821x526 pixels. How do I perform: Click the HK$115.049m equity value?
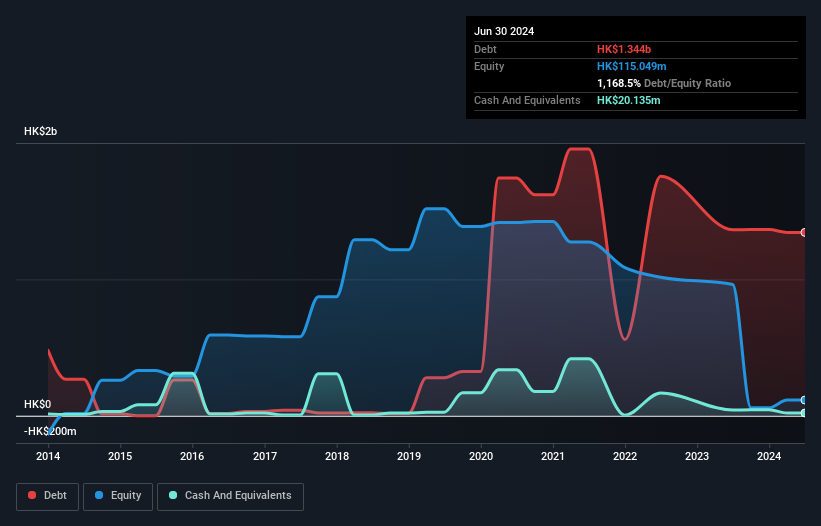pos(631,66)
